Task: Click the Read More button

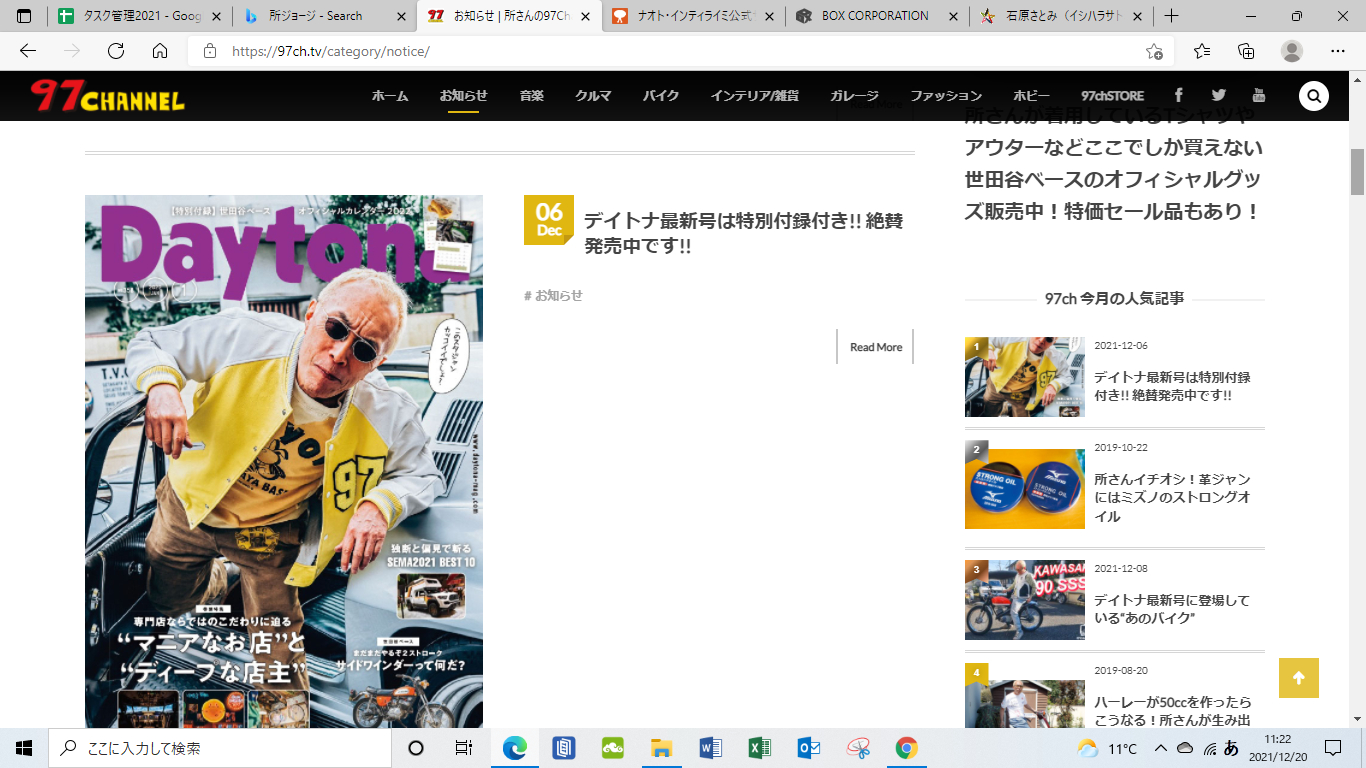Action: (875, 347)
